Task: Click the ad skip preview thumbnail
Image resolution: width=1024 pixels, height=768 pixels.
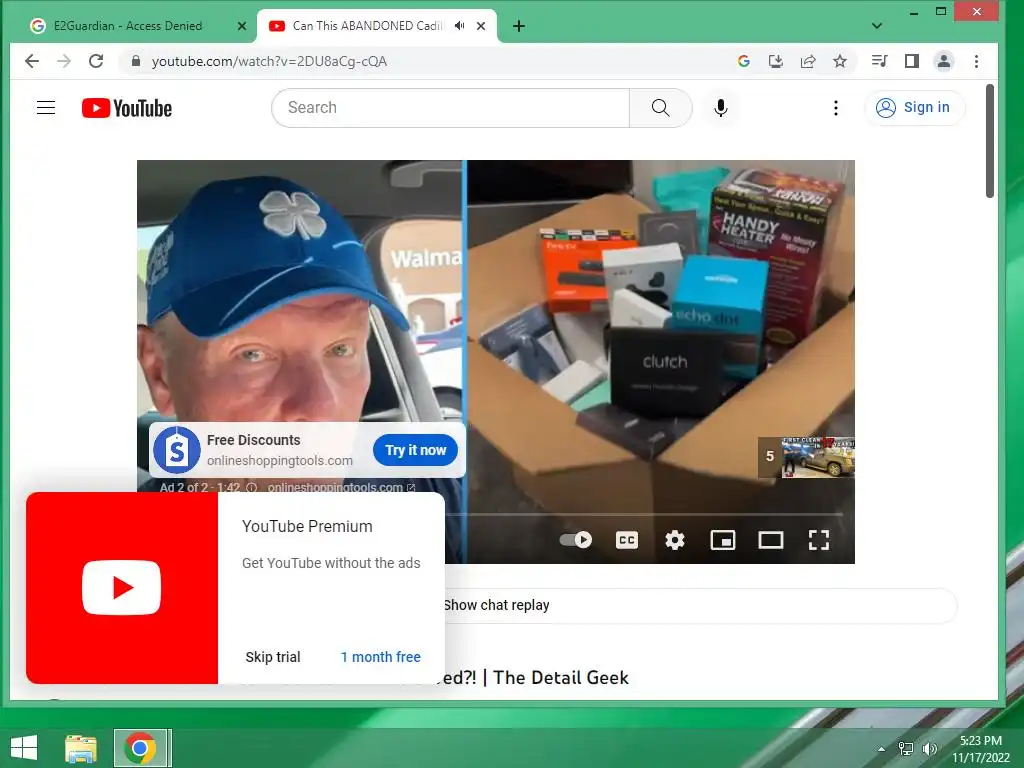Action: 818,457
